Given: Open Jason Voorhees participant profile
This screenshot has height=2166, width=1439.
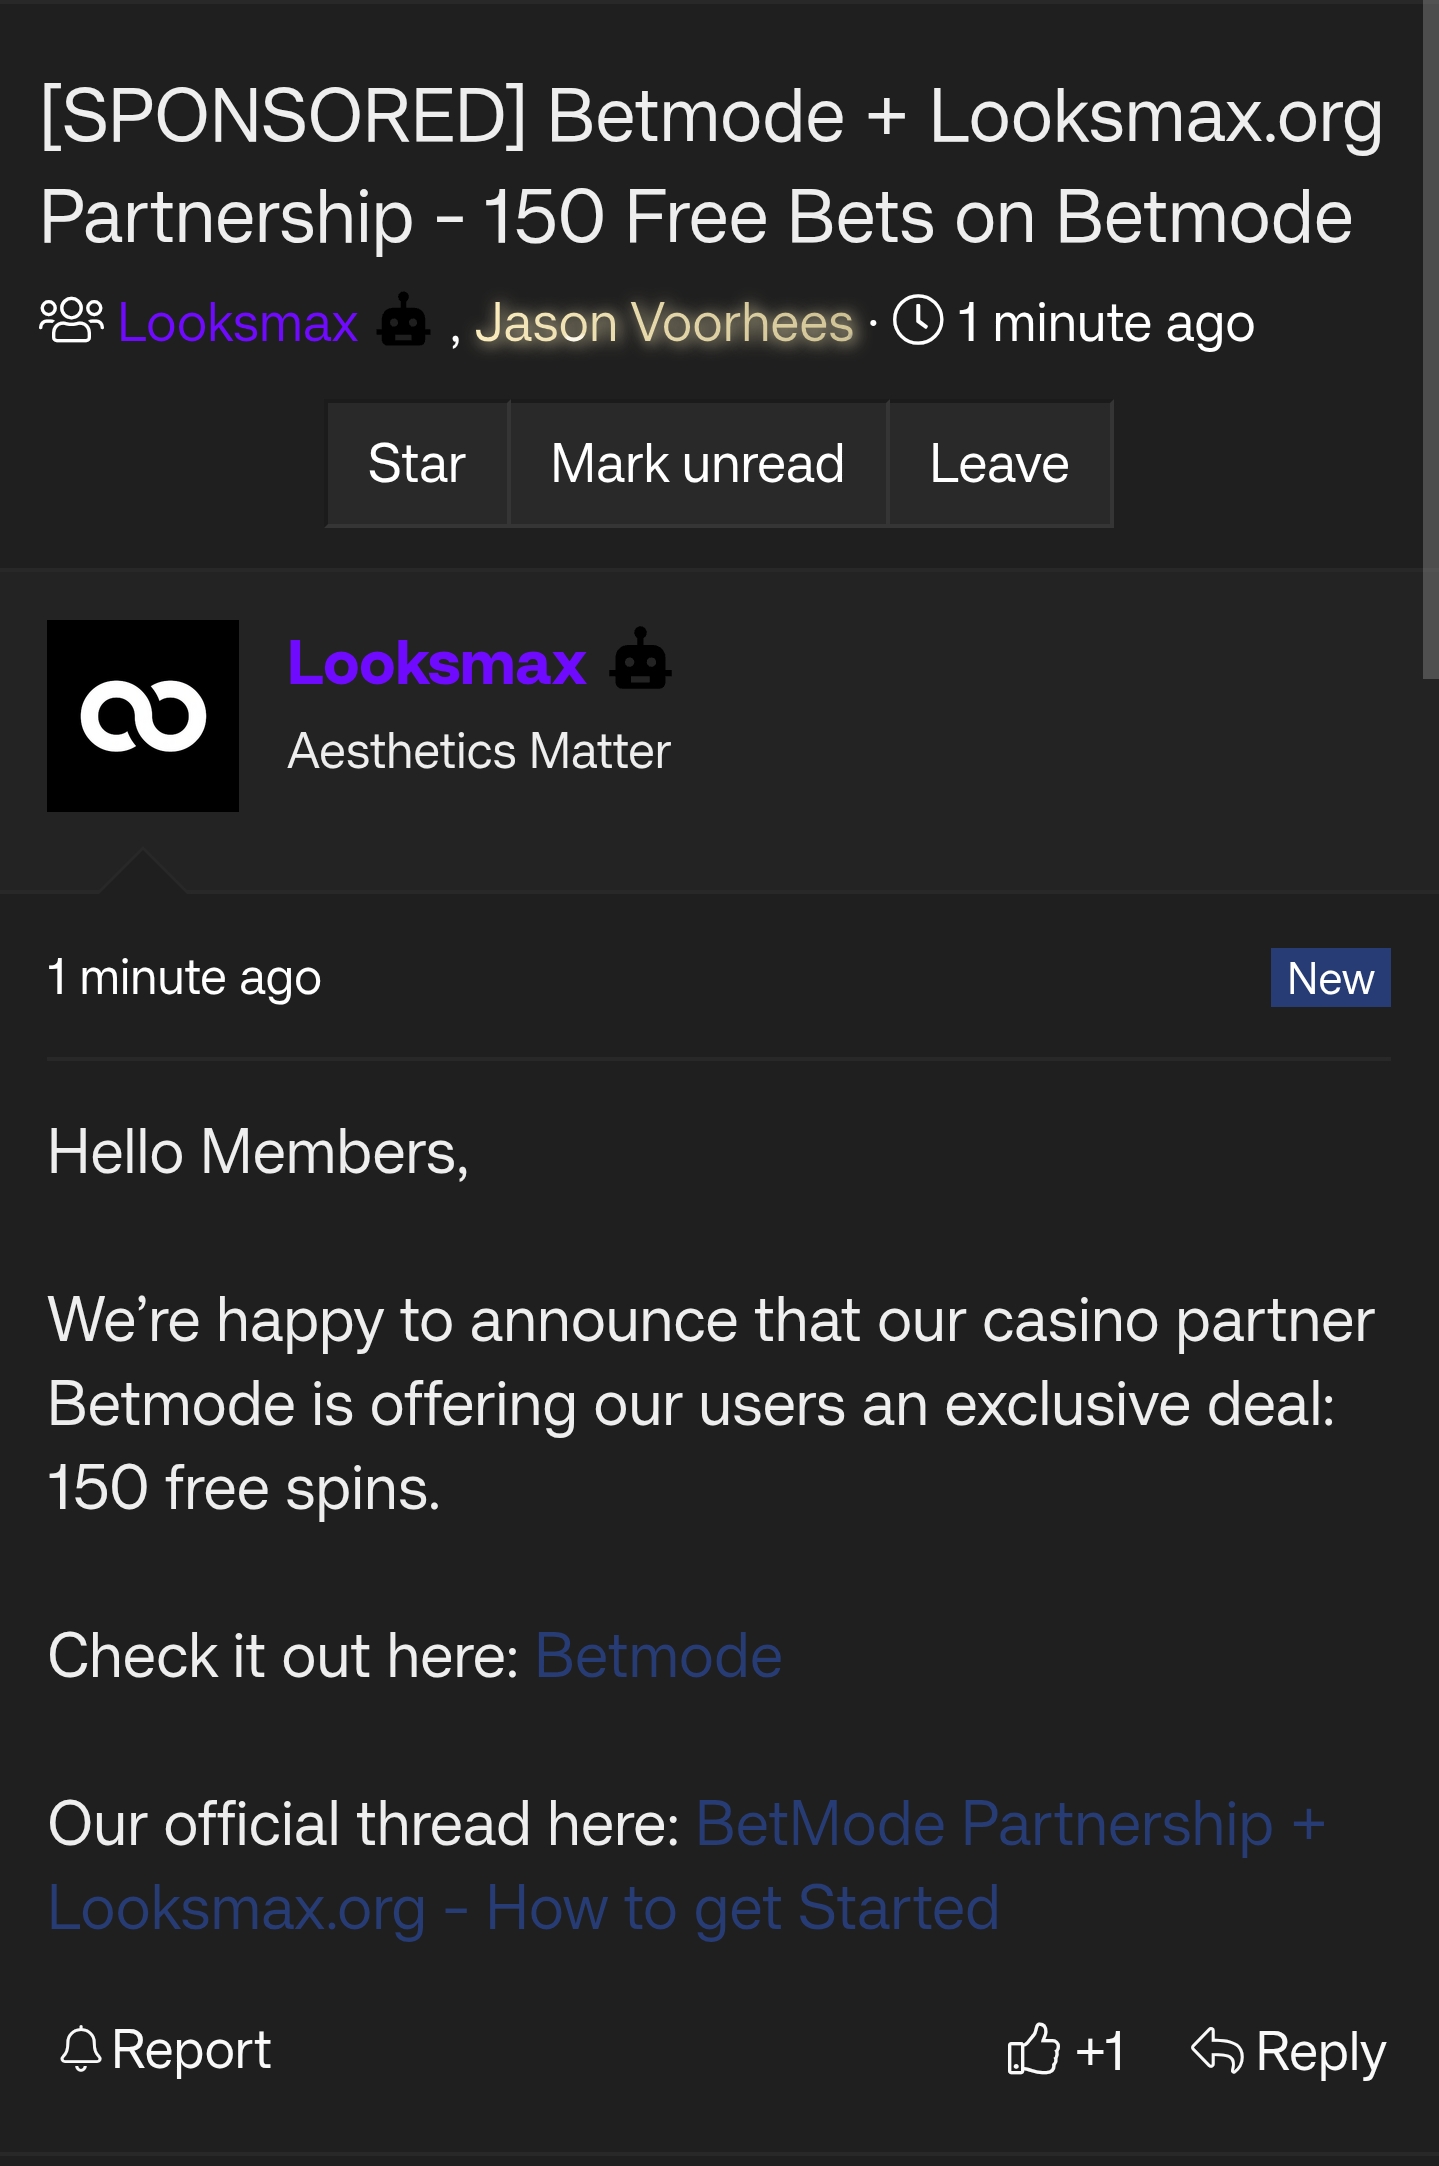Looking at the screenshot, I should click(664, 323).
